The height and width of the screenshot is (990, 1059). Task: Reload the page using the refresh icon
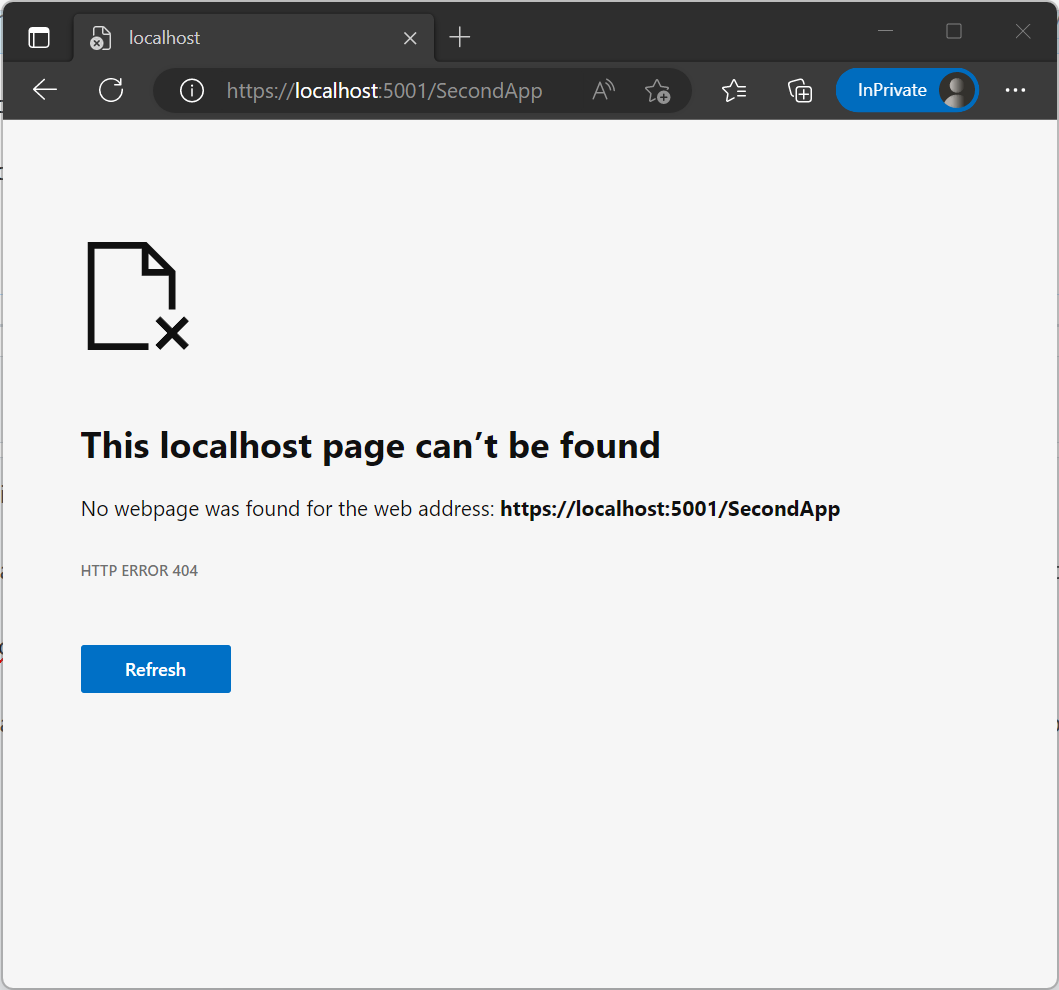tap(110, 90)
